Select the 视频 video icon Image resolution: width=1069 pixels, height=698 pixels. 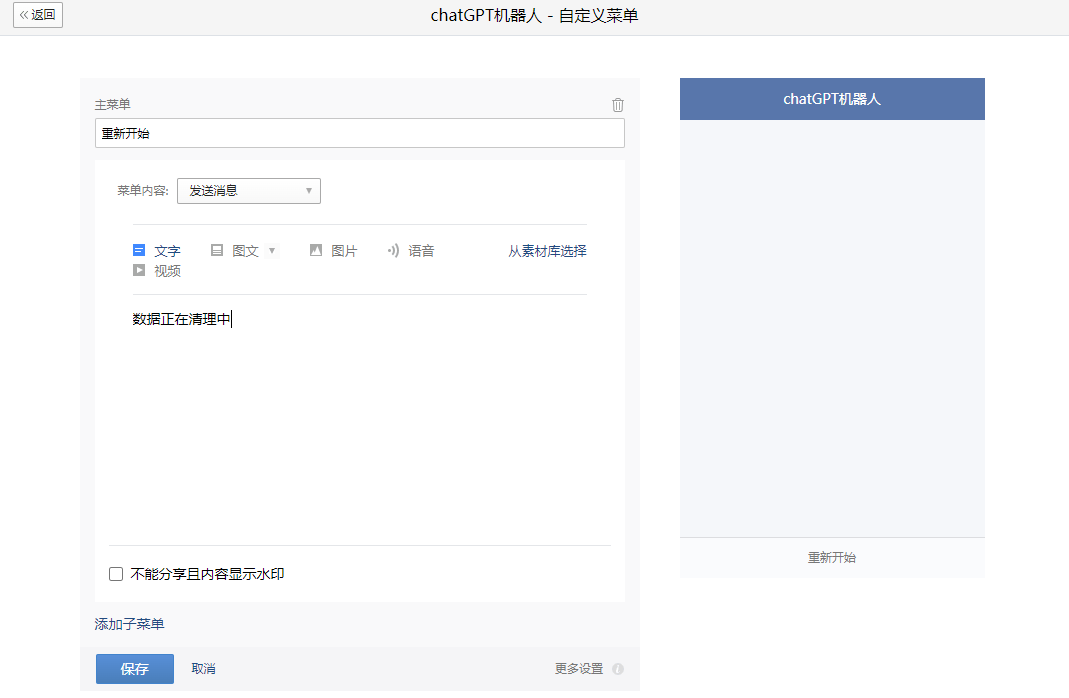(139, 270)
